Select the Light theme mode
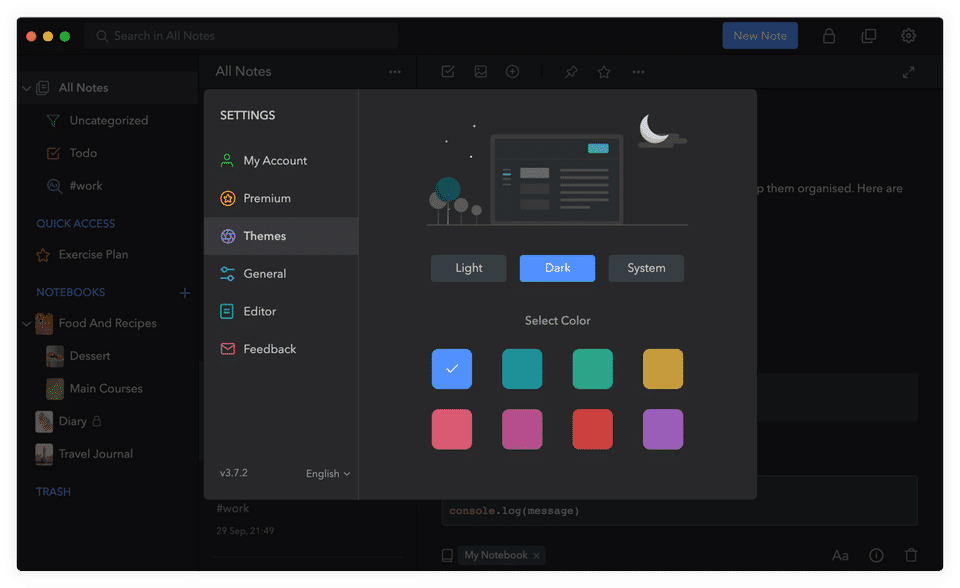The width and height of the screenshot is (960, 588). pyautogui.click(x=468, y=268)
